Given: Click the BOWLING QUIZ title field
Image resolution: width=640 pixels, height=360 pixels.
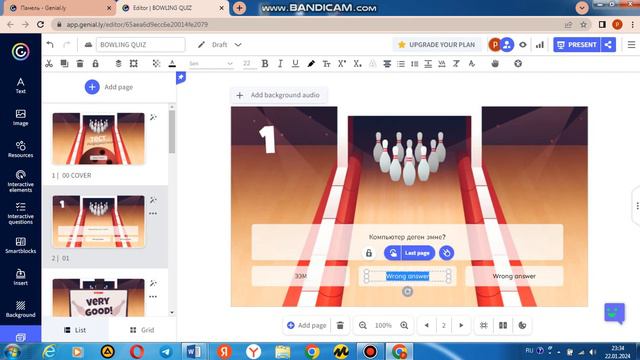Looking at the screenshot, I should (x=140, y=44).
